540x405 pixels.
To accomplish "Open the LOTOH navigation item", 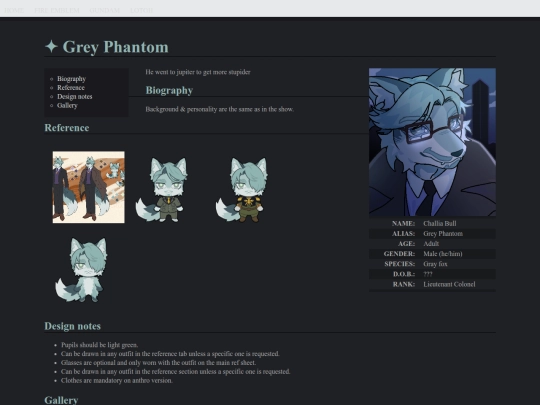I will coord(142,11).
